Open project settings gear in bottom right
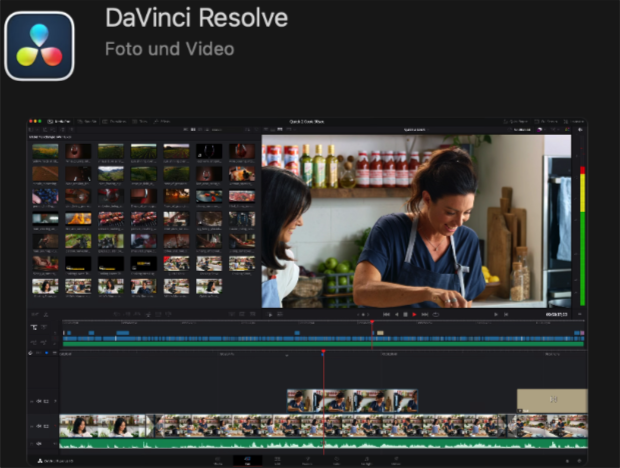This screenshot has height=468, width=620. point(579,461)
